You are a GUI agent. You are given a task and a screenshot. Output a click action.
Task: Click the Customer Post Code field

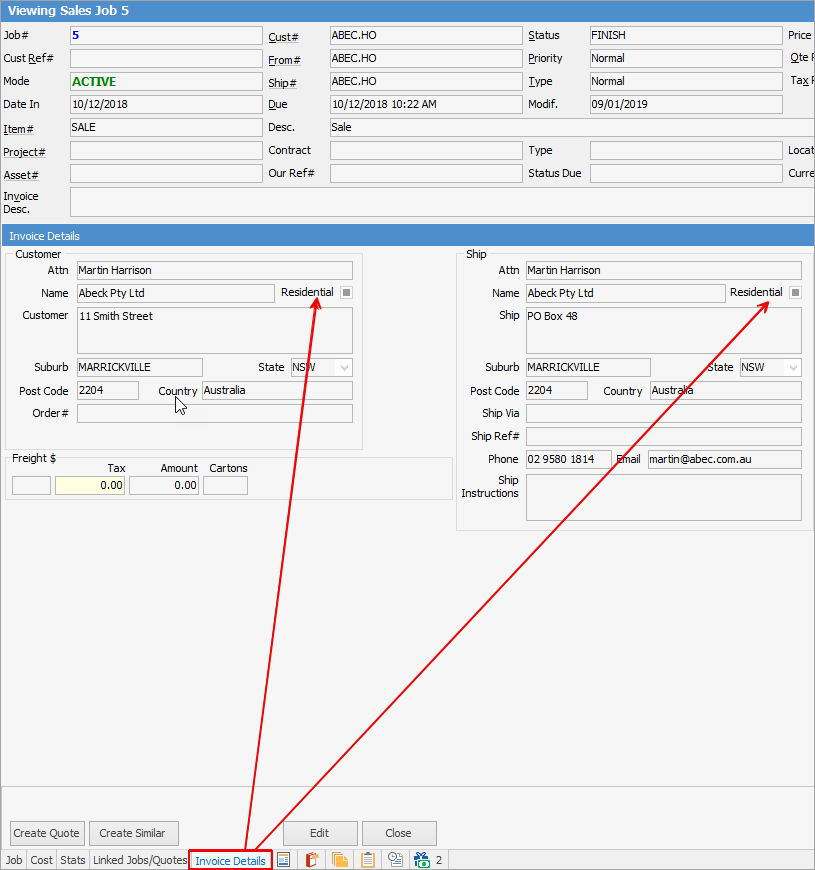108,391
